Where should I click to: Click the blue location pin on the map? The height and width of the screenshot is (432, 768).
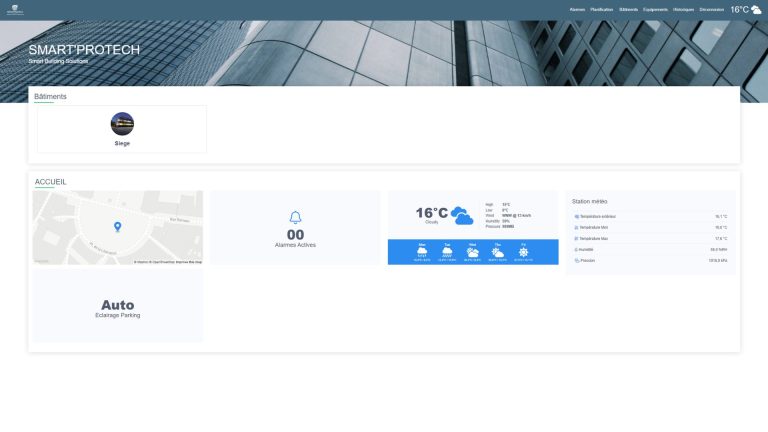118,227
